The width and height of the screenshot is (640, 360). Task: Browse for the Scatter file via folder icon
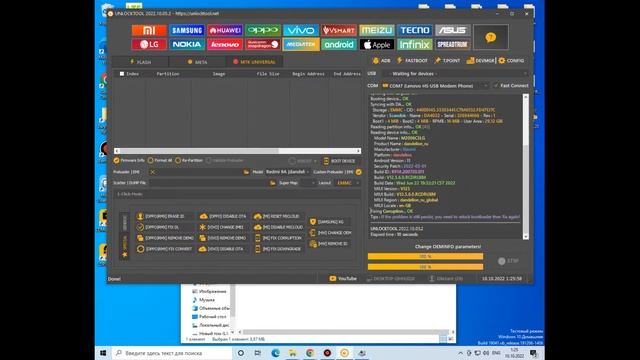[272, 183]
